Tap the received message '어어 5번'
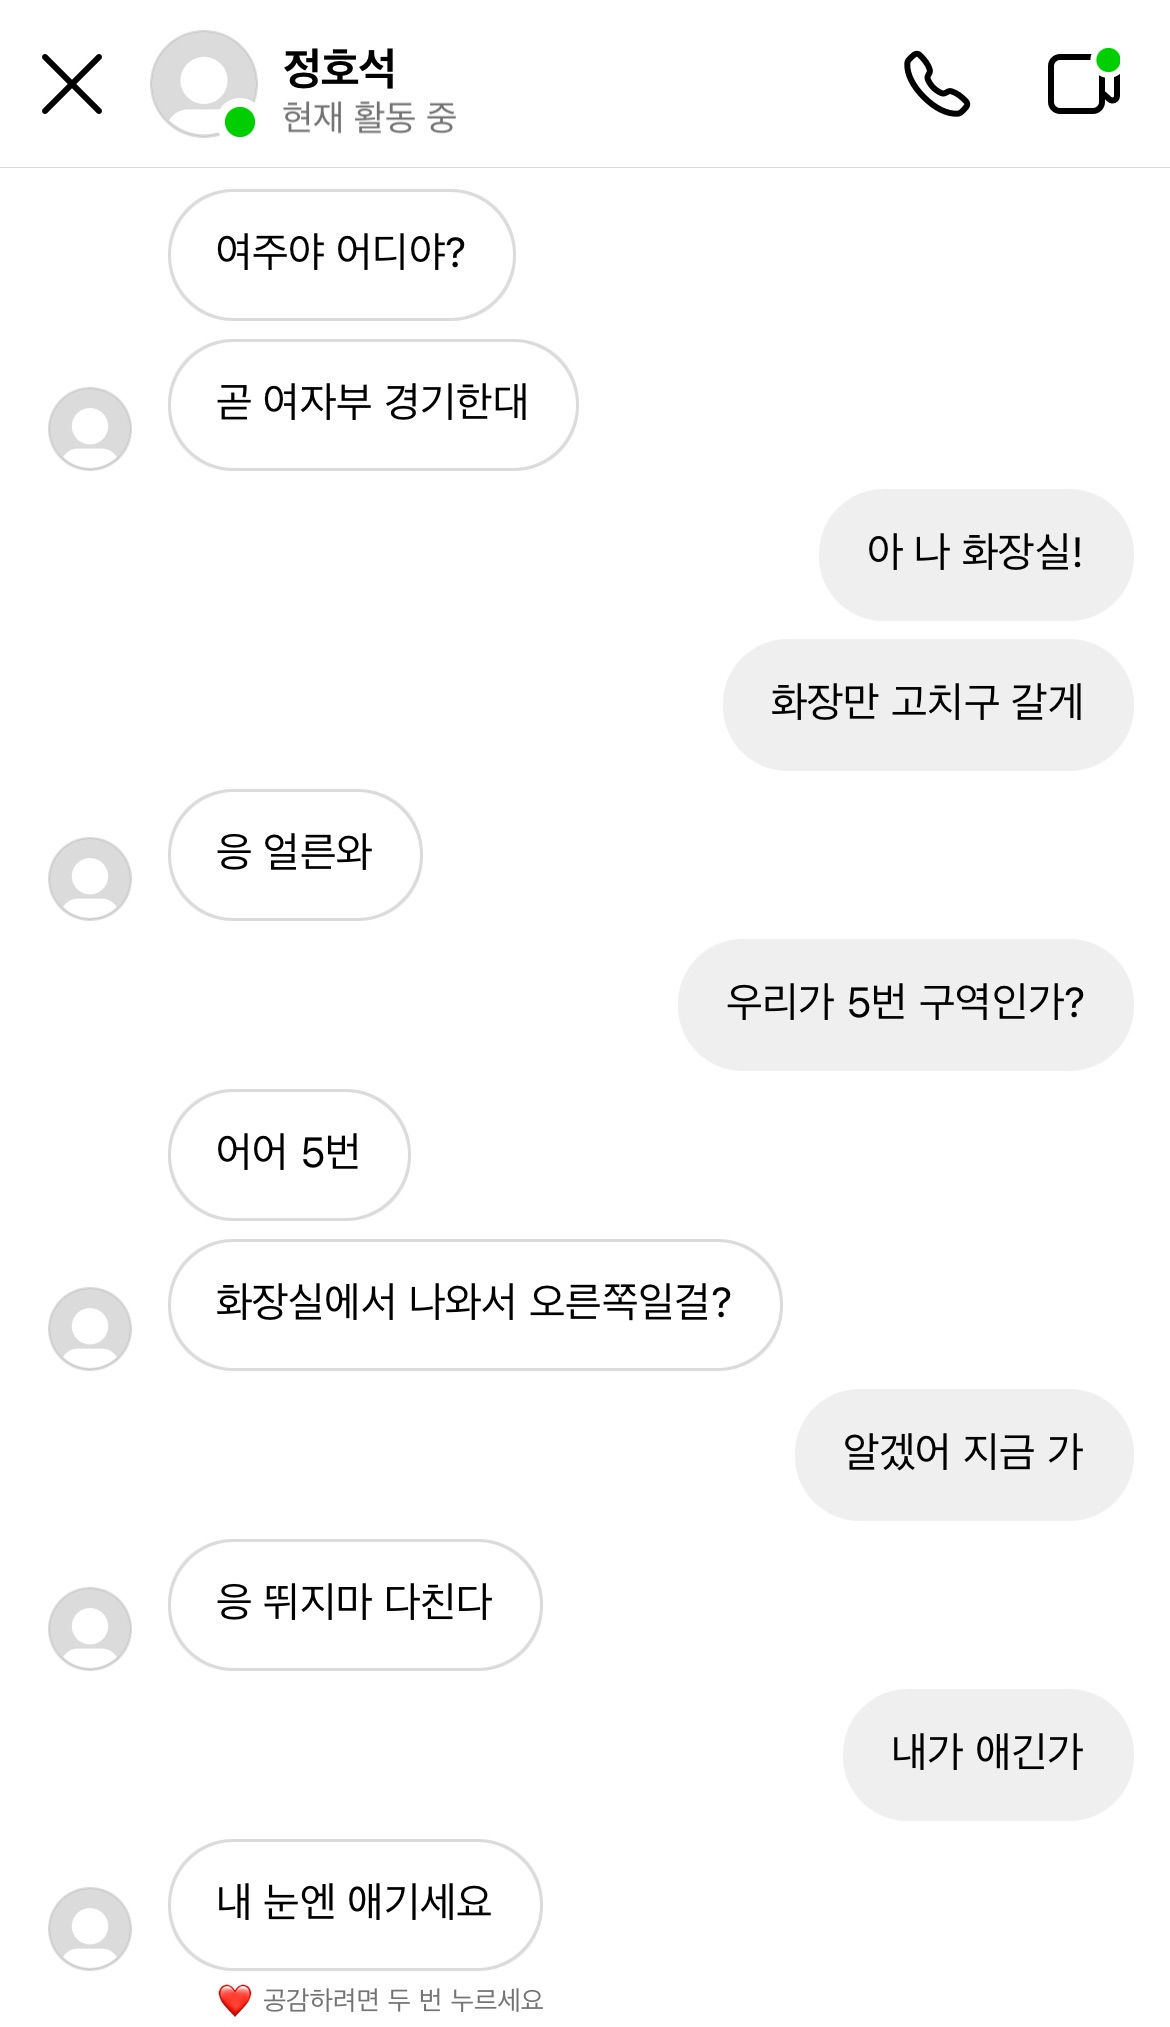 click(x=289, y=1154)
